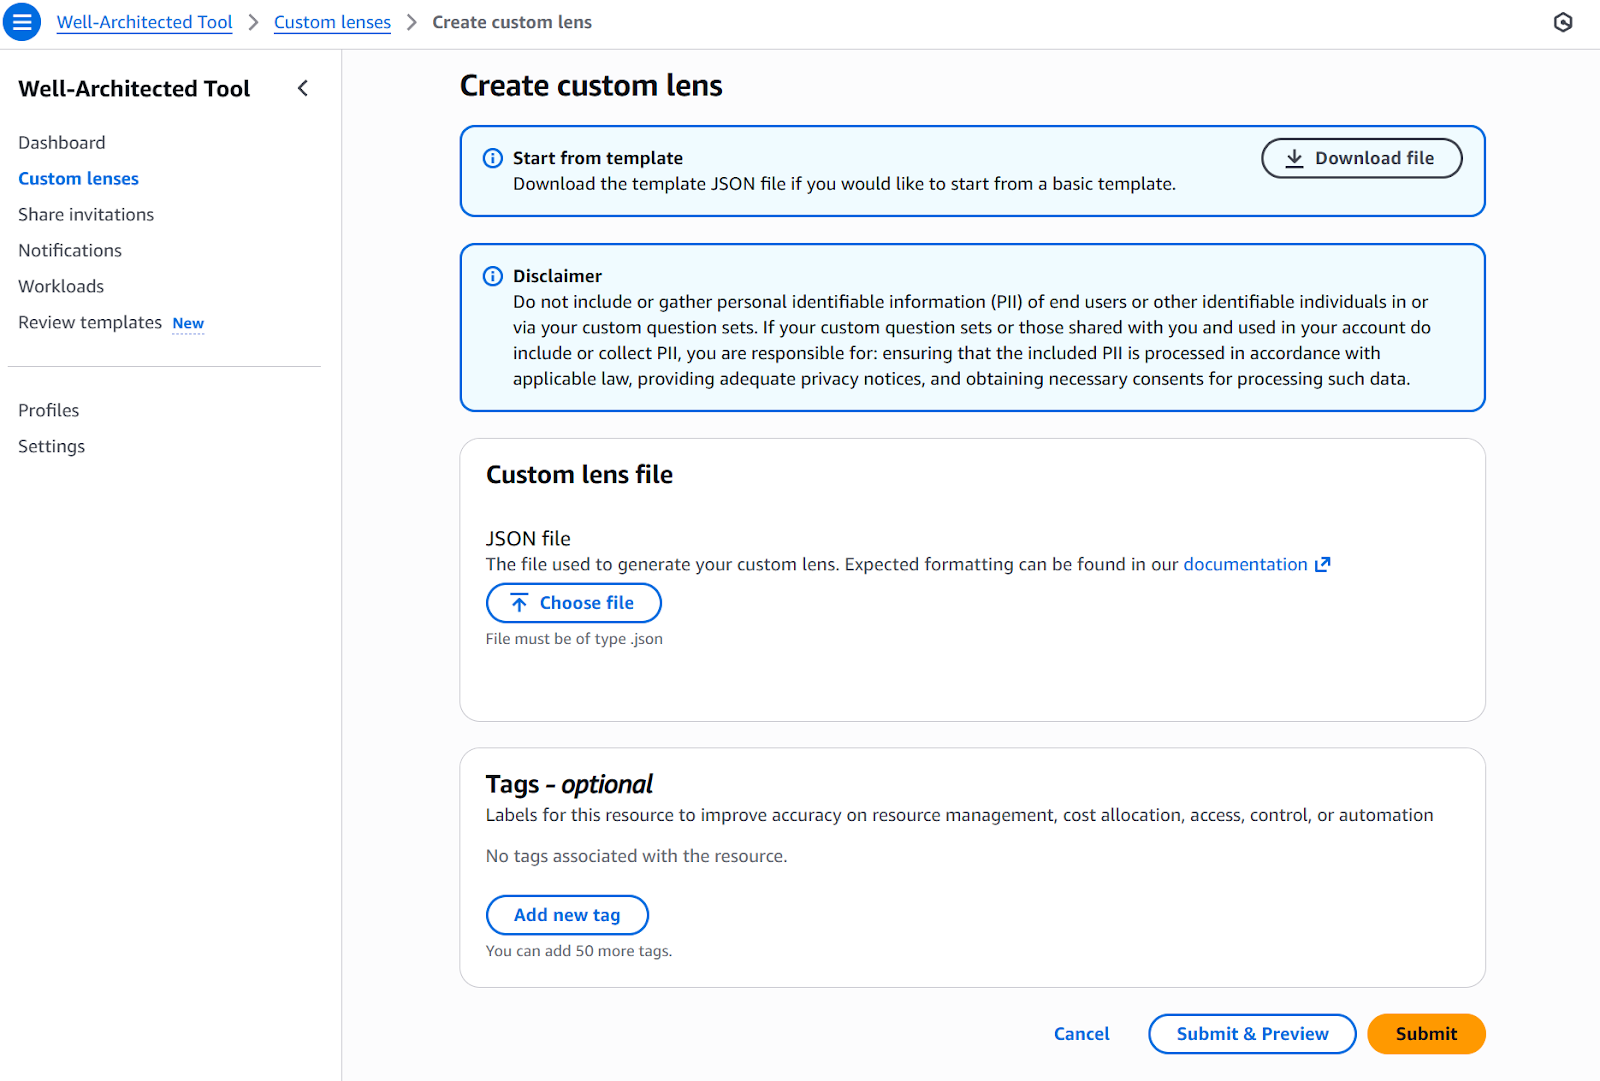The height and width of the screenshot is (1081, 1600).
Task: Open Settings in the sidebar
Action: (x=52, y=447)
